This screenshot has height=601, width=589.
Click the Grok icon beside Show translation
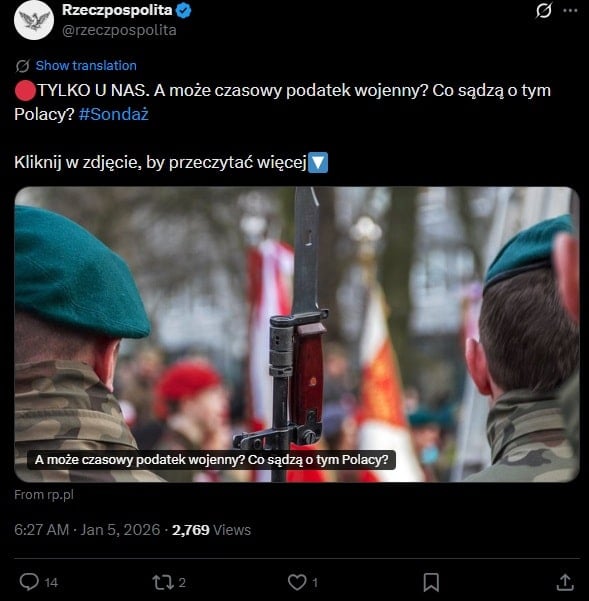(22, 66)
